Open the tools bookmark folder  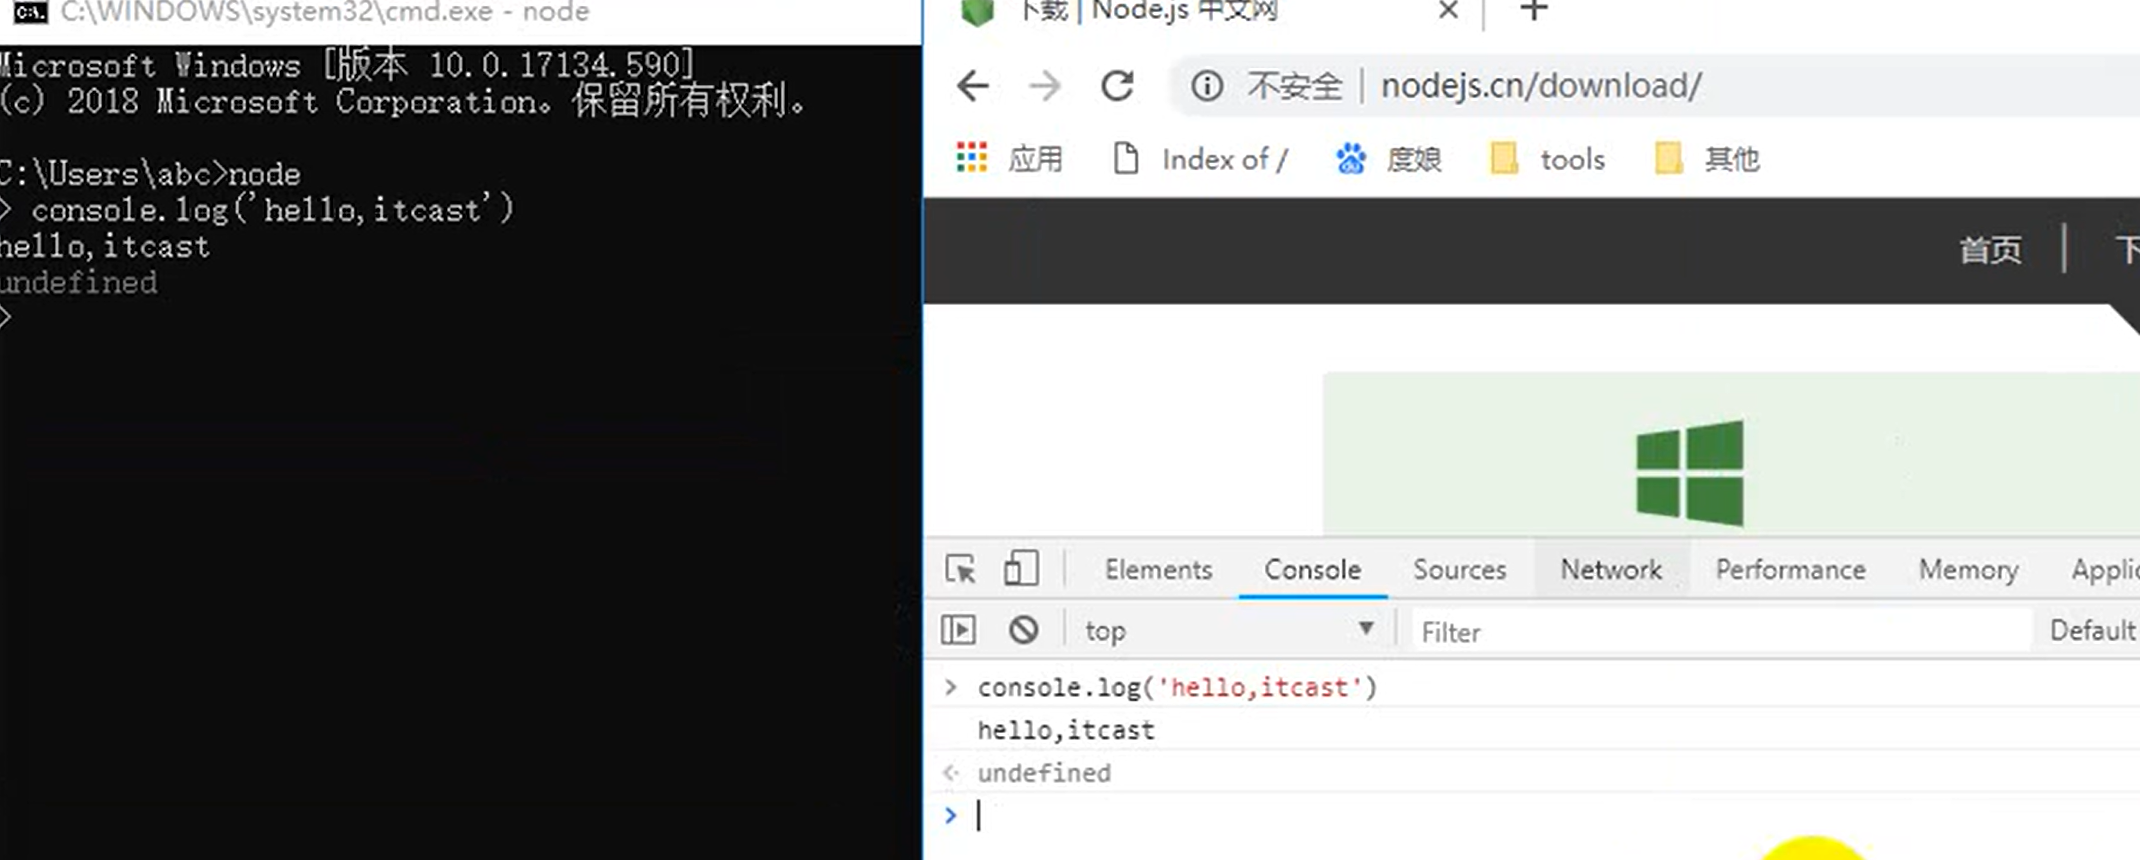coord(1547,159)
